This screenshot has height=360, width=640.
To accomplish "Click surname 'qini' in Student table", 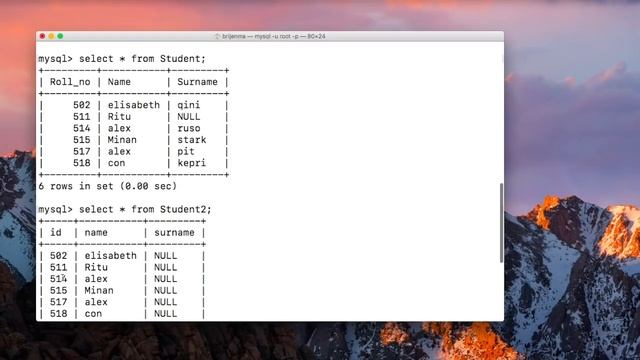I will click(x=189, y=105).
